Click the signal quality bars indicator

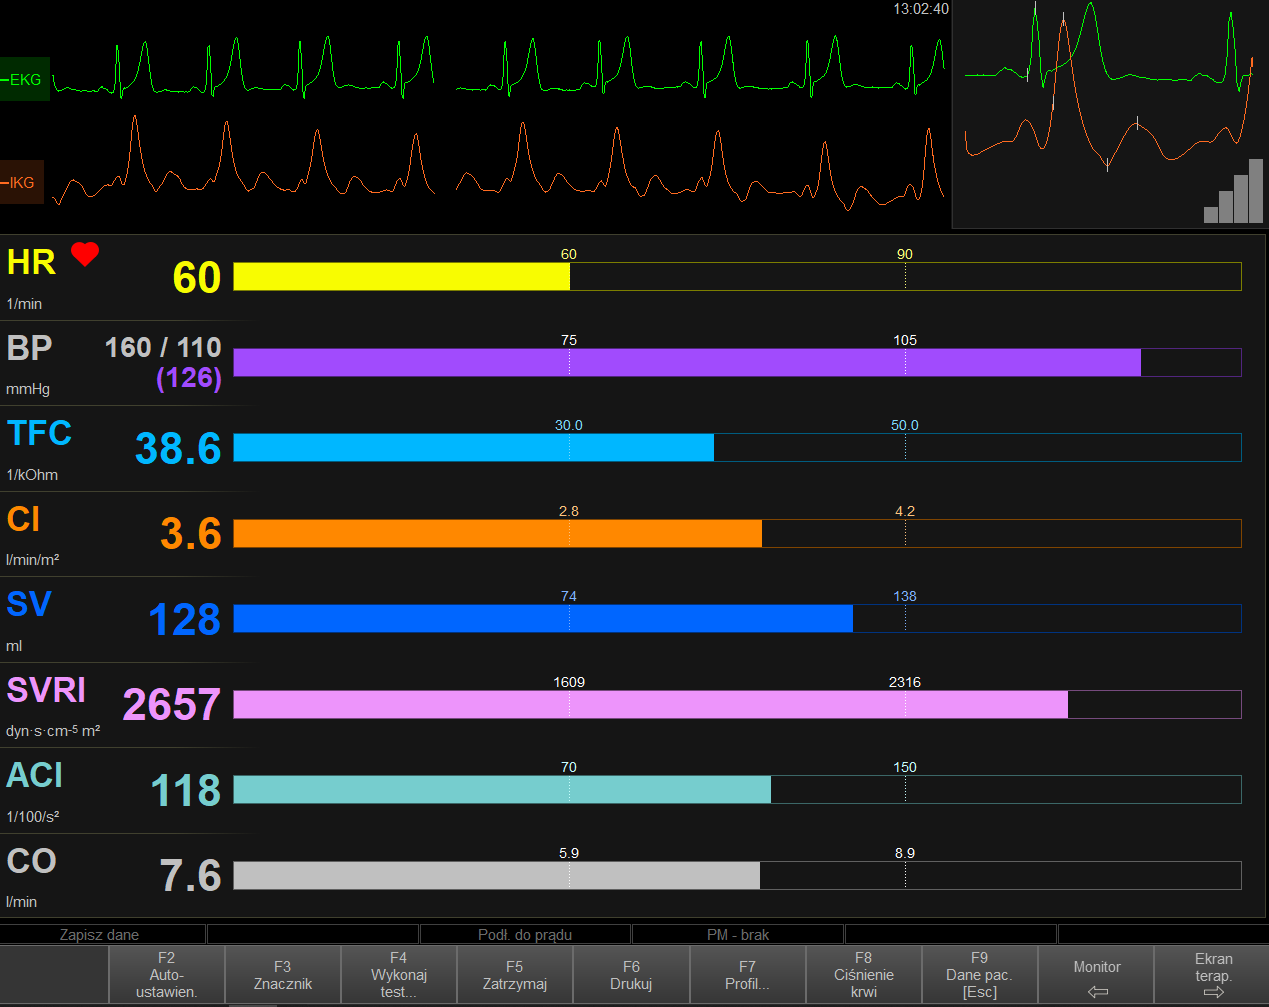coord(1232,191)
